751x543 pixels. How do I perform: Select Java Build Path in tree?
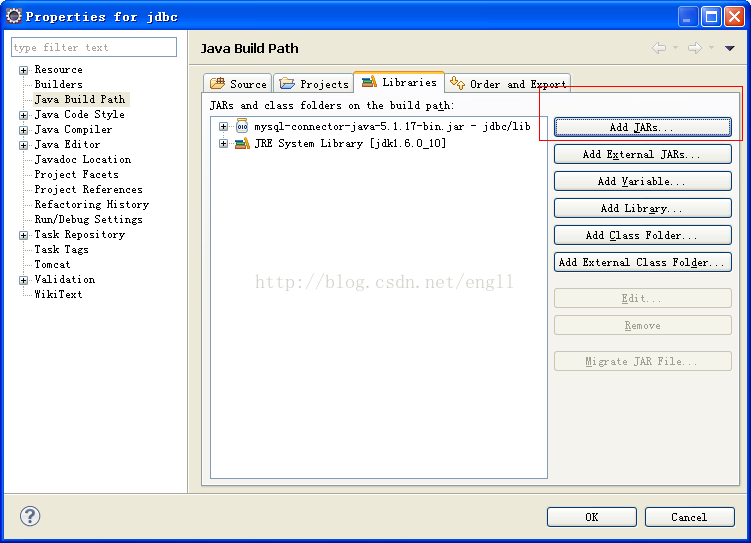[x=80, y=99]
